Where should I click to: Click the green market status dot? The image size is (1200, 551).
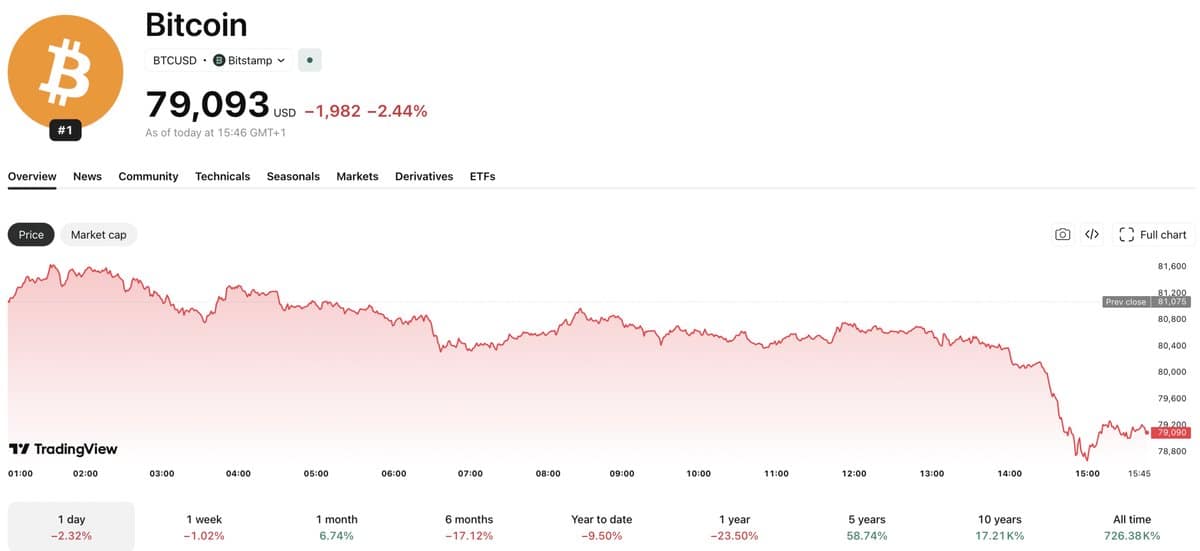pos(310,60)
